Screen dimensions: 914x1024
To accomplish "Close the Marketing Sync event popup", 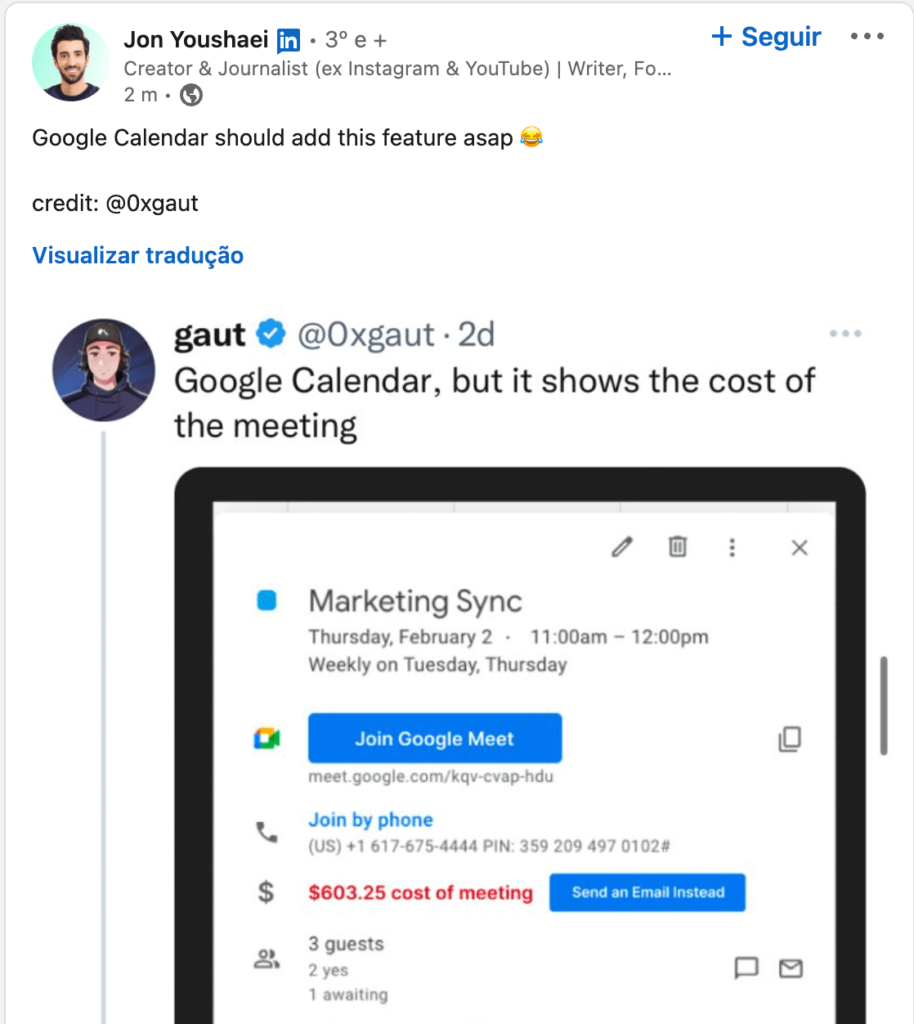I will pyautogui.click(x=800, y=547).
